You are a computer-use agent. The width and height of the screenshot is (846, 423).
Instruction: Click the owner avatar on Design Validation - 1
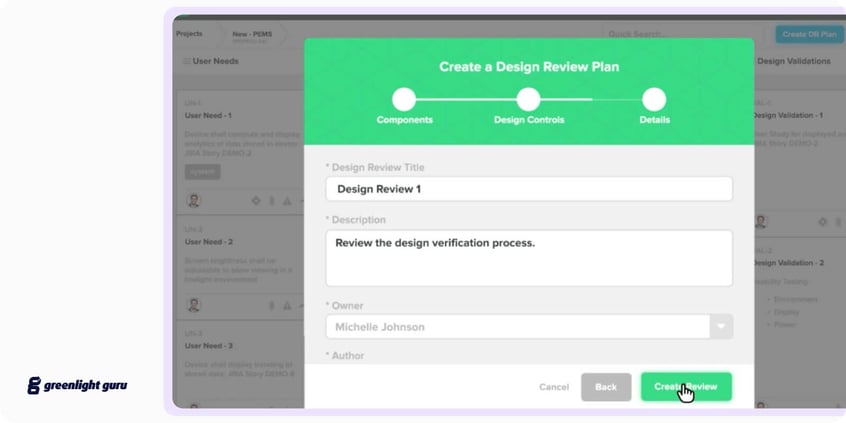coord(761,221)
